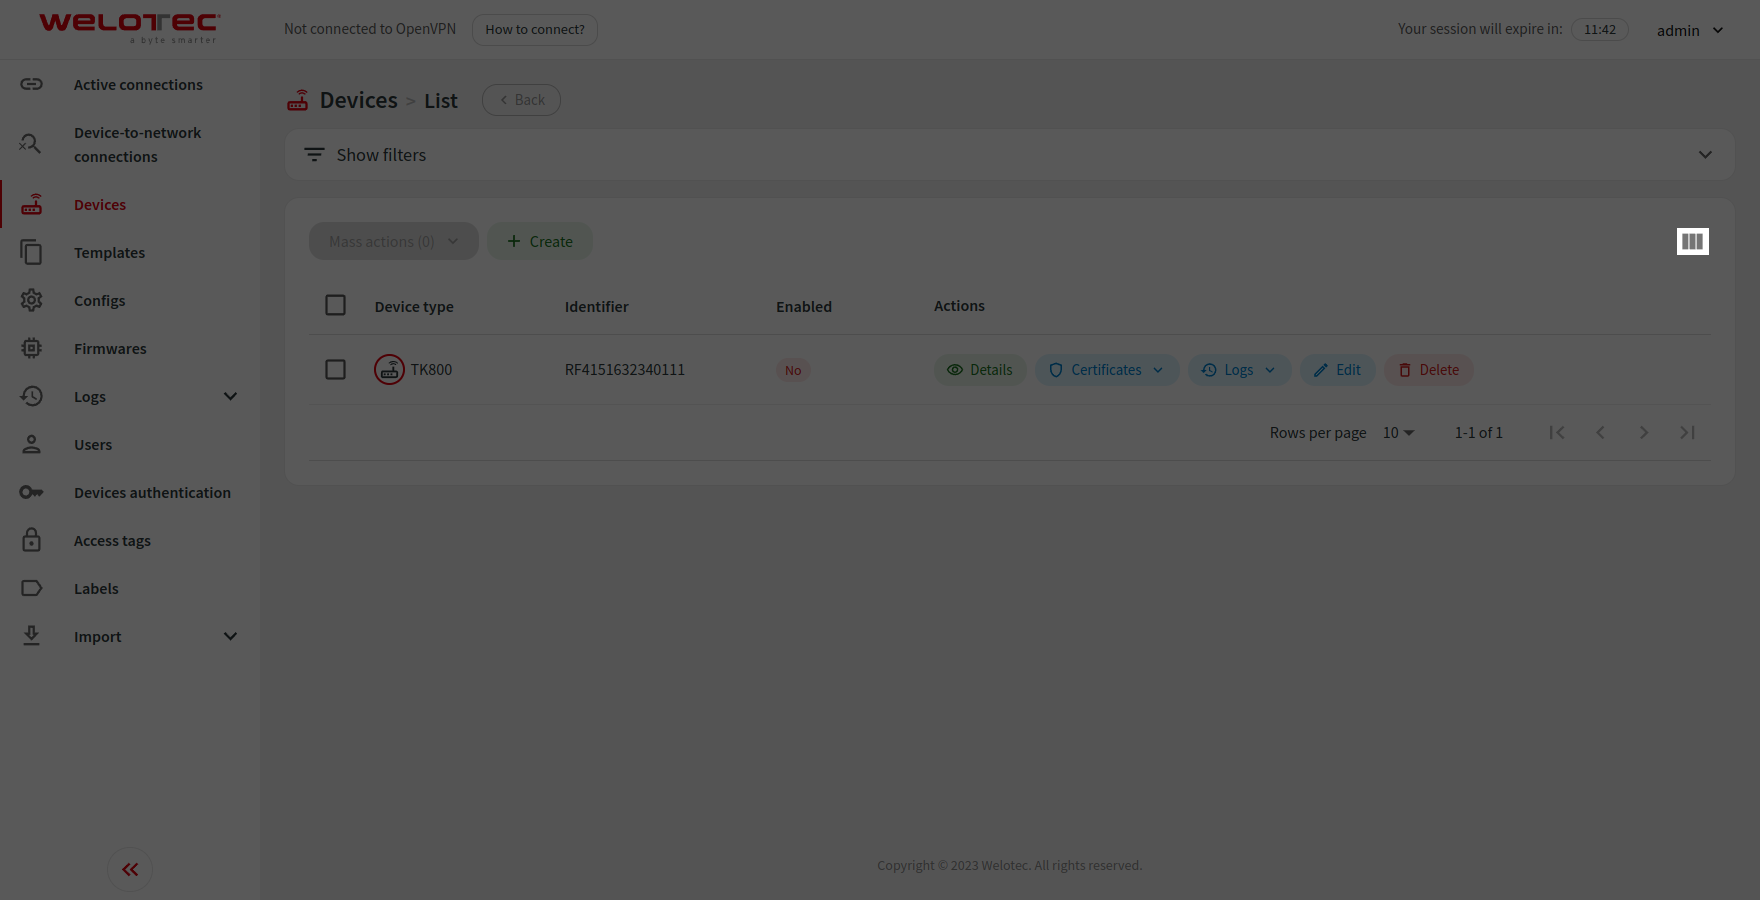Open the Certificates dropdown for TK800
The width and height of the screenshot is (1760, 900).
1106,370
